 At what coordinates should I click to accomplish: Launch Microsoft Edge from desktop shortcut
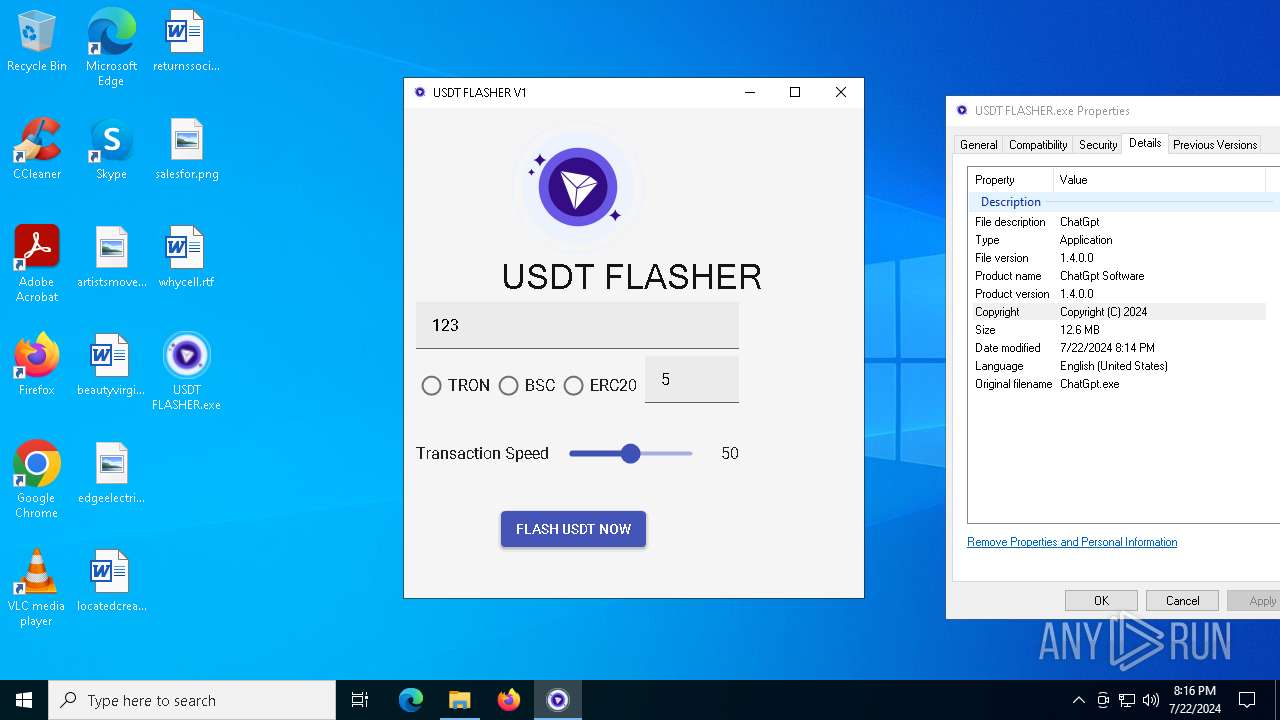[x=111, y=48]
